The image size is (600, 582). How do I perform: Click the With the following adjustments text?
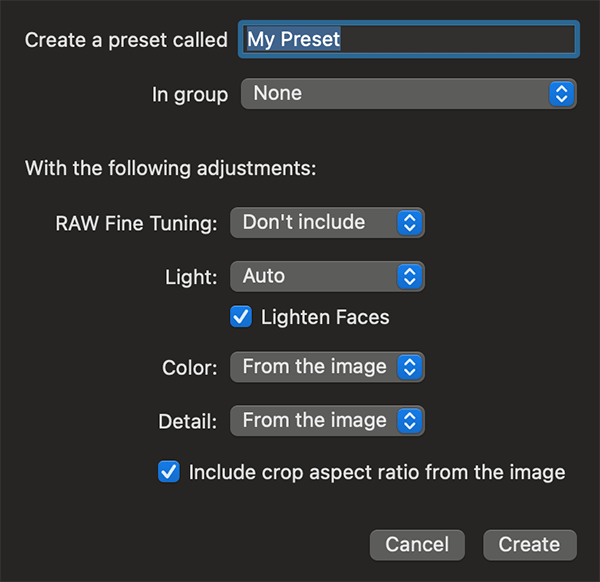(171, 168)
